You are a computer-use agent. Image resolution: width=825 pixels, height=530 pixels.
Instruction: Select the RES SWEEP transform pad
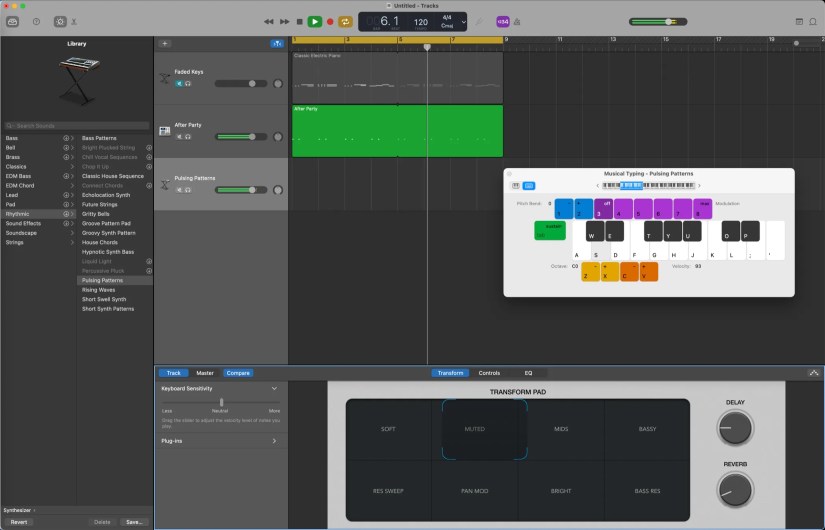388,491
